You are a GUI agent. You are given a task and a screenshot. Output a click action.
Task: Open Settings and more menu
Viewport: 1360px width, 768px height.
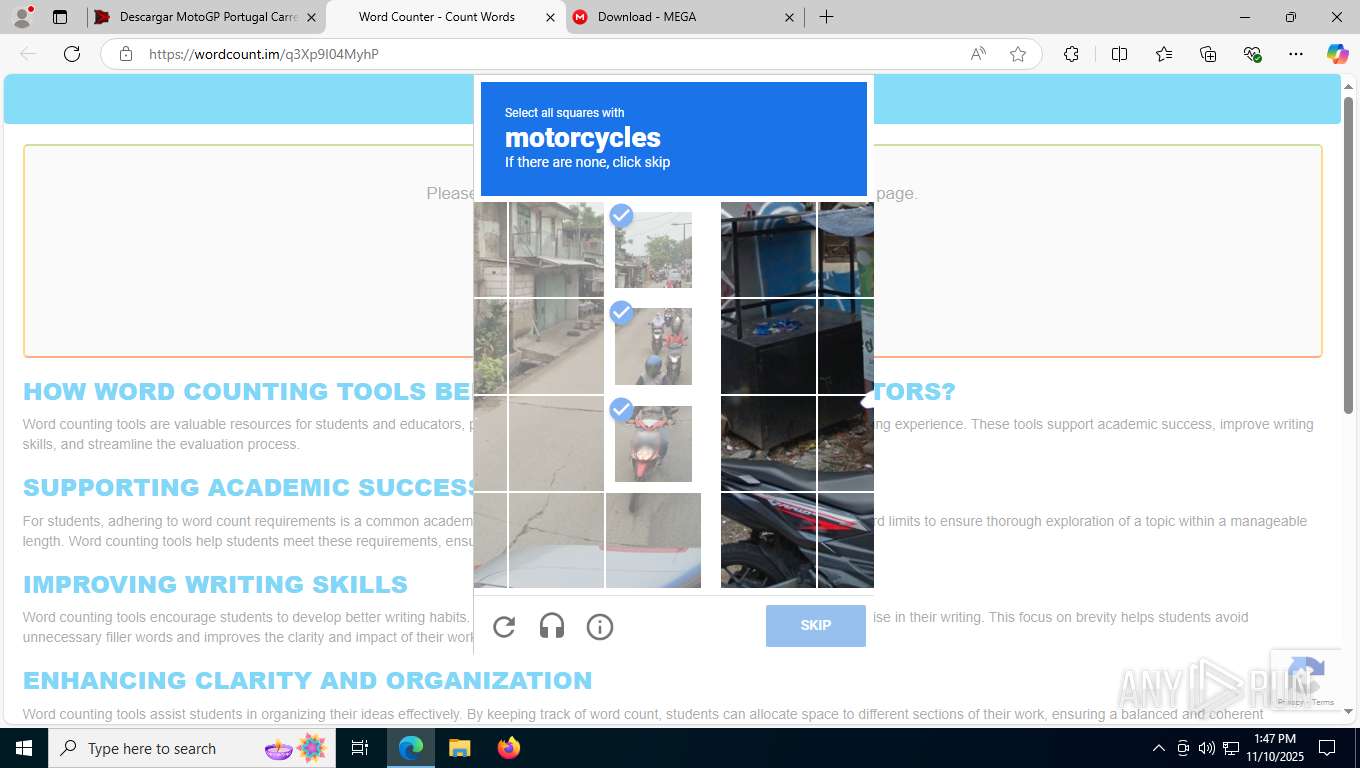(x=1296, y=54)
